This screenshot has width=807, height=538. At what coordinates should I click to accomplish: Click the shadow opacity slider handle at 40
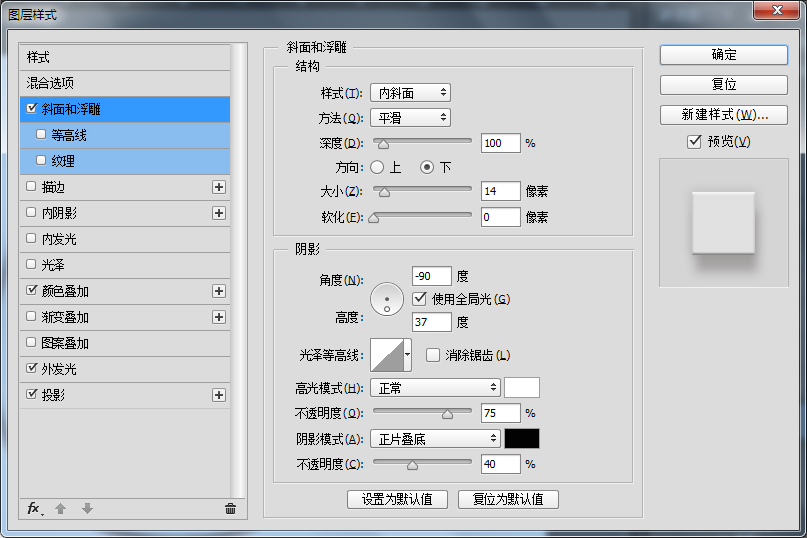tap(412, 465)
